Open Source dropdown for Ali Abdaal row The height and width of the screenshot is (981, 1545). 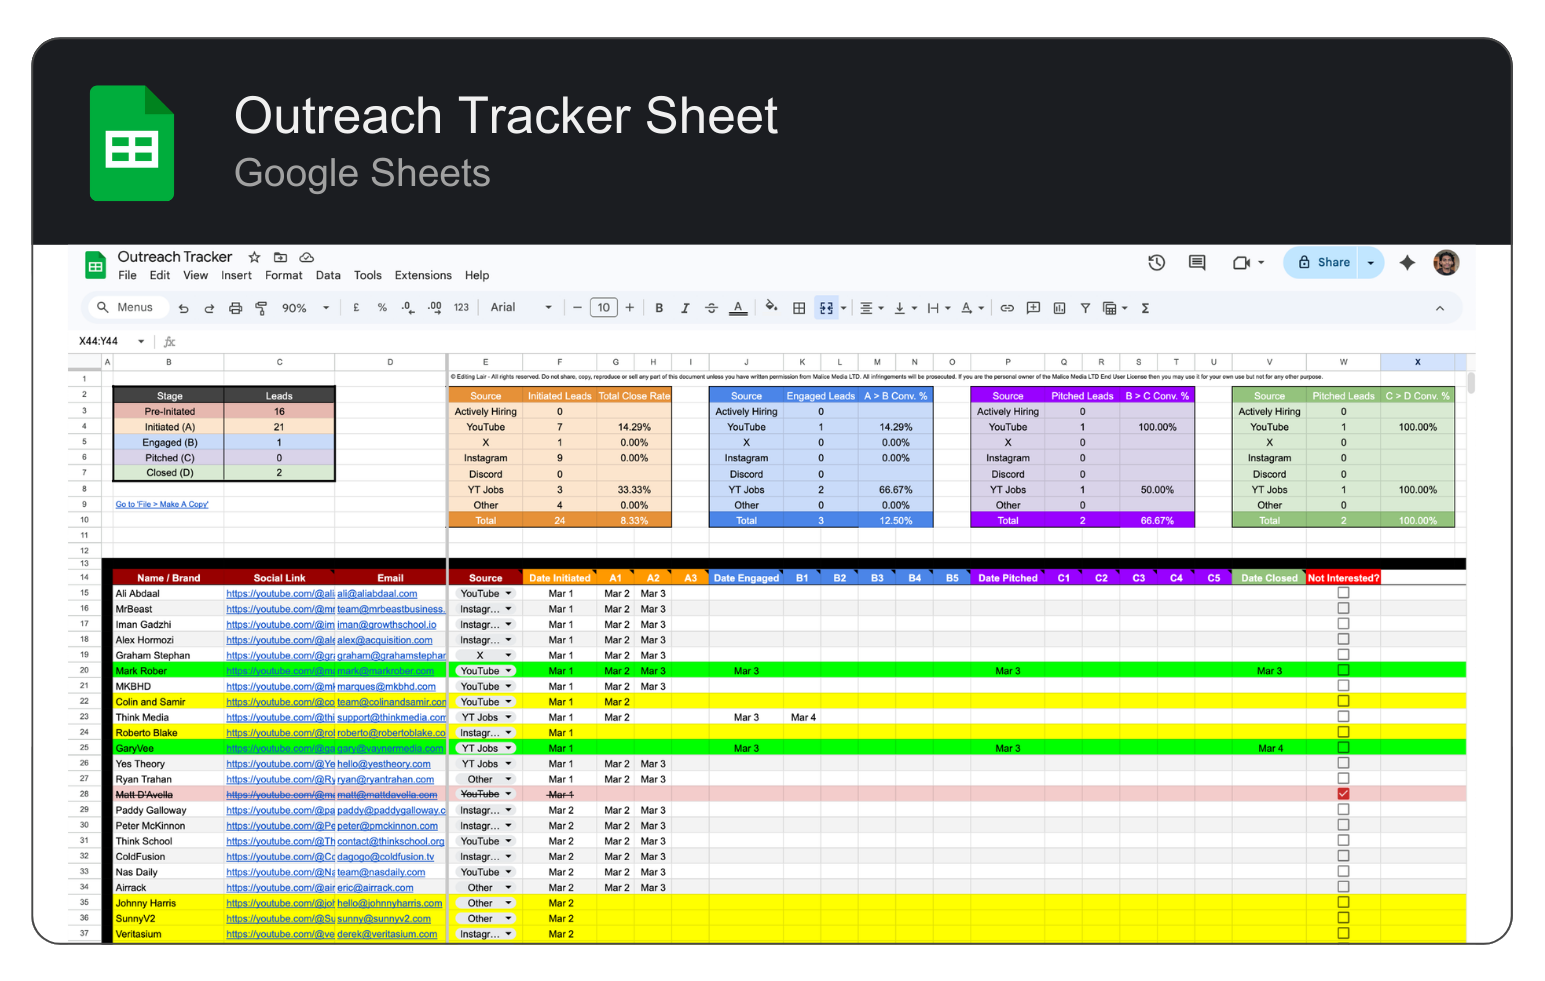pyautogui.click(x=486, y=593)
